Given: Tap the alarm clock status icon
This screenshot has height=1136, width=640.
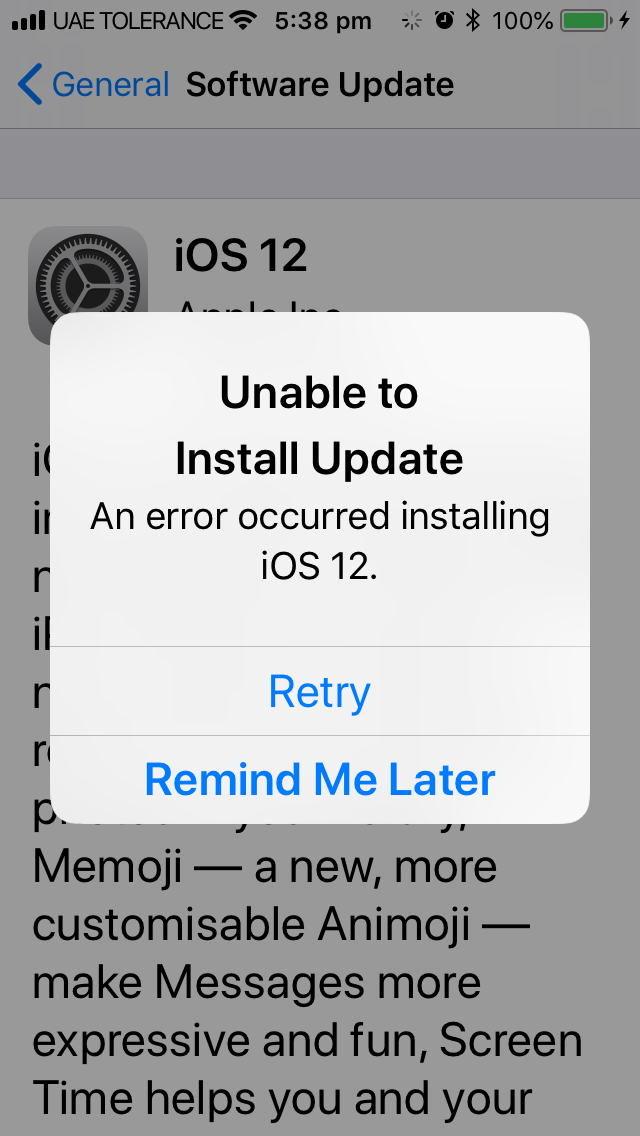Looking at the screenshot, I should click(444, 21).
